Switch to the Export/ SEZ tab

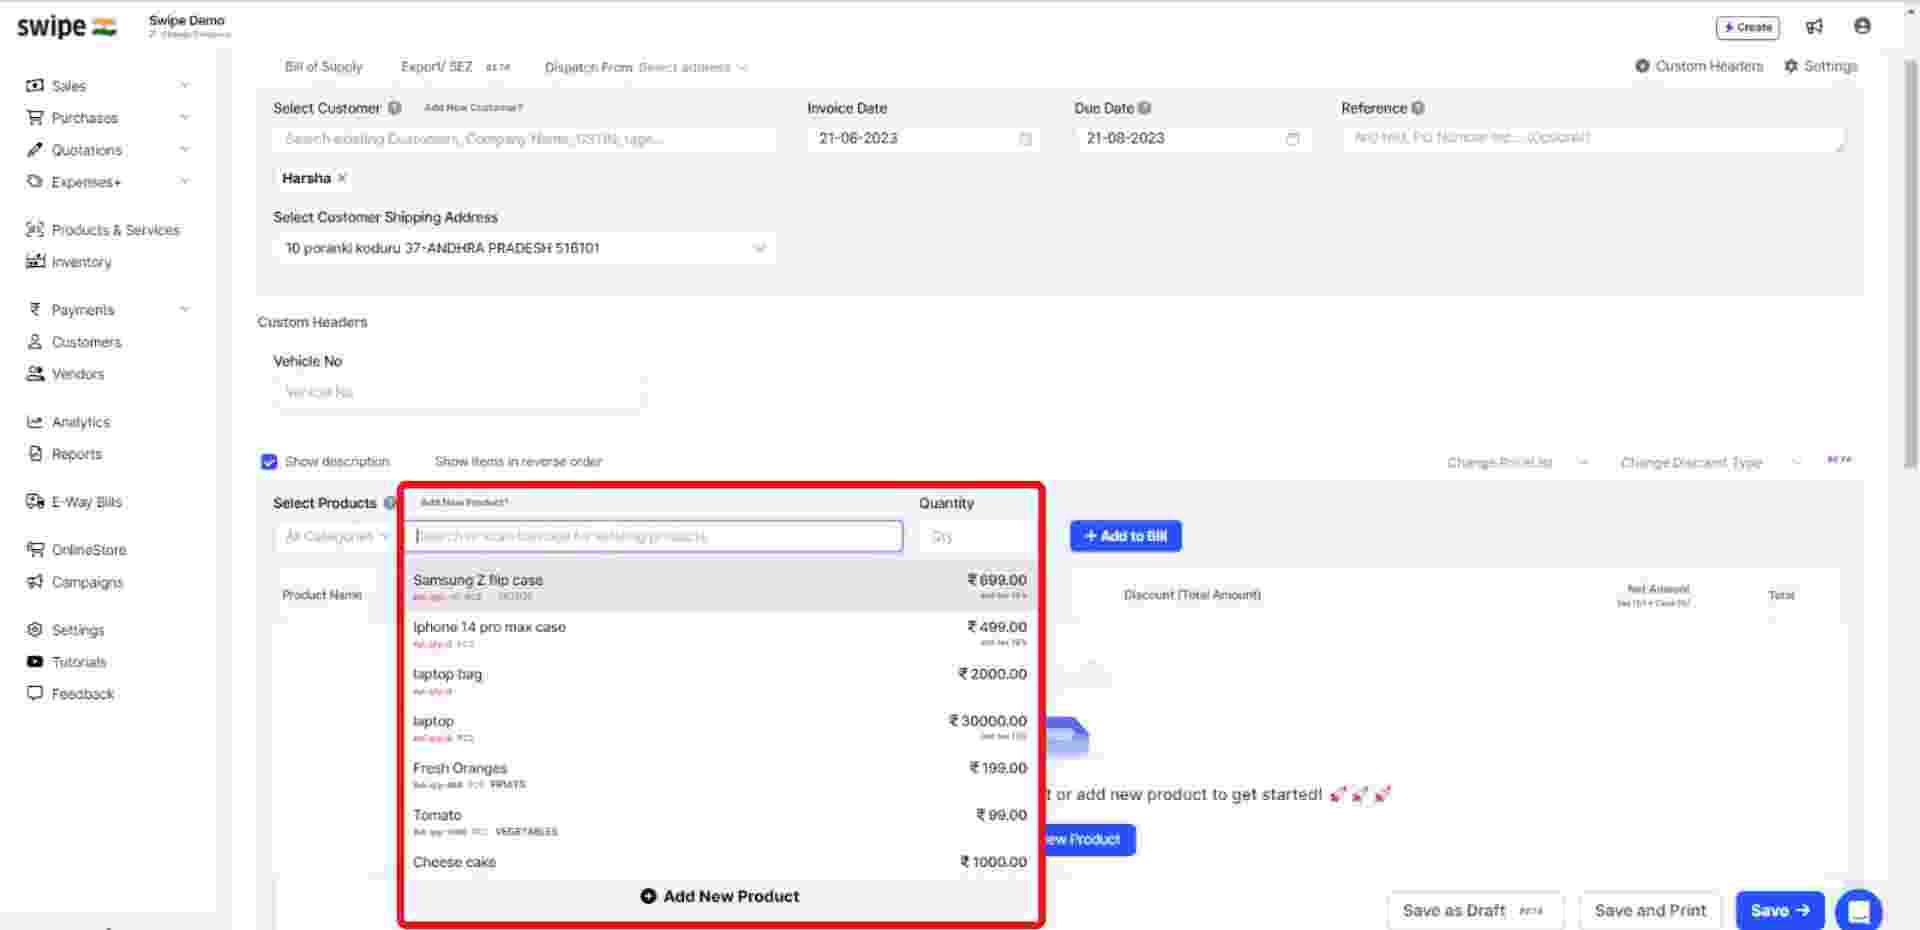[x=436, y=67]
